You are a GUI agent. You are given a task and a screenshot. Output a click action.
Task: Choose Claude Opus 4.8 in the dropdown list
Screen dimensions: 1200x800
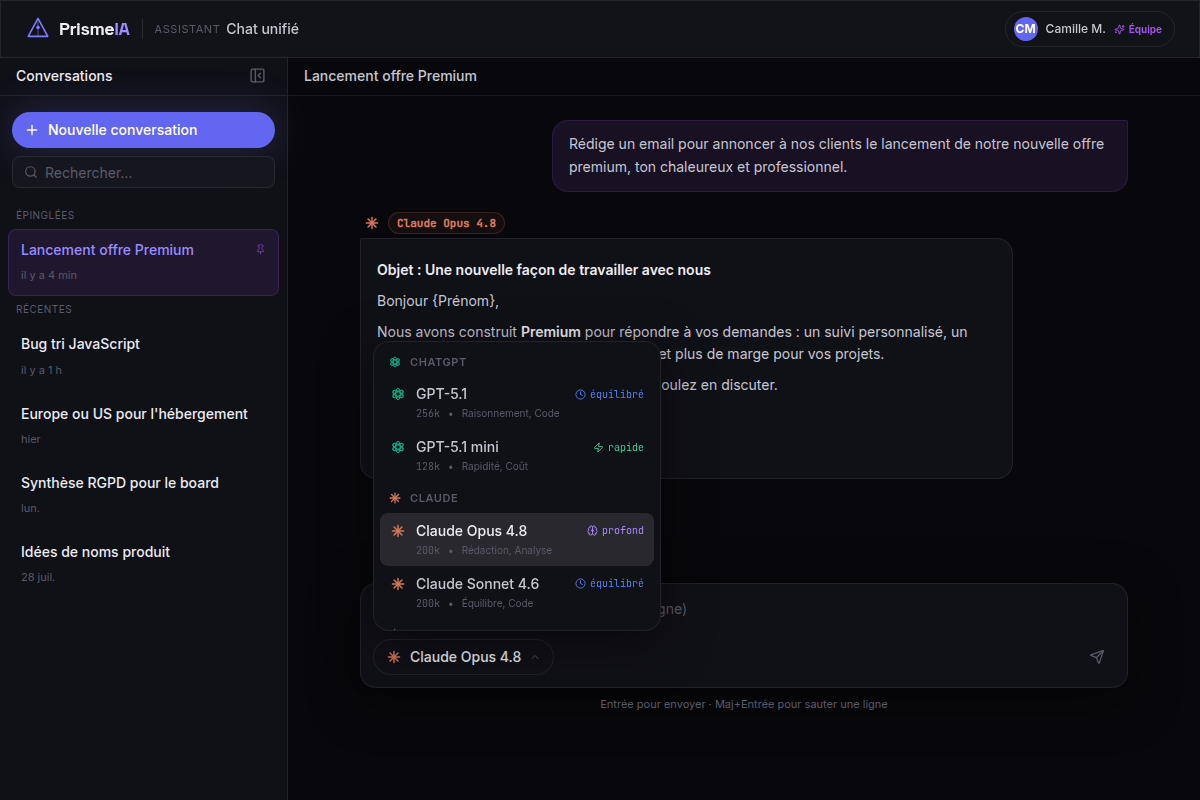point(517,540)
